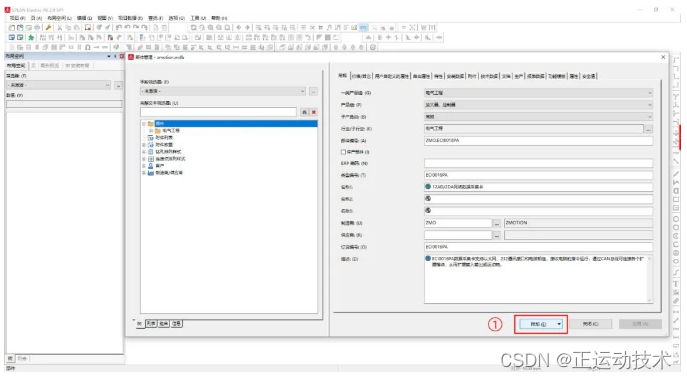Viewport: 687px width, 379px height.
Task: Click the blue globe icon in the 名称1 field
Action: pos(428,187)
